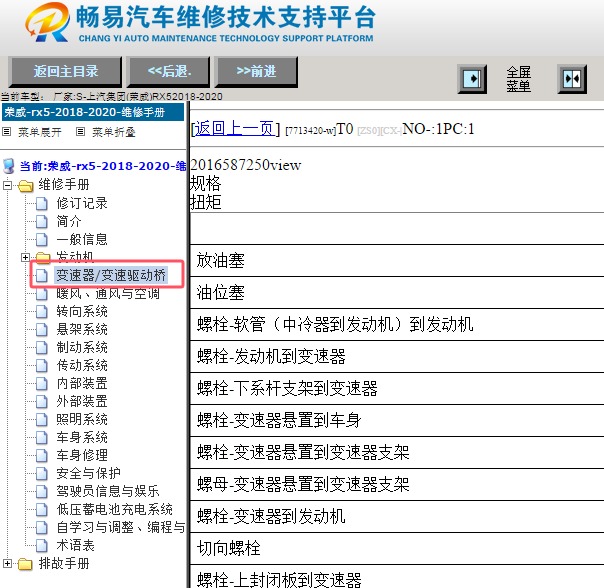
Task: Open the 内部装置 tree item
Action: pos(82,383)
